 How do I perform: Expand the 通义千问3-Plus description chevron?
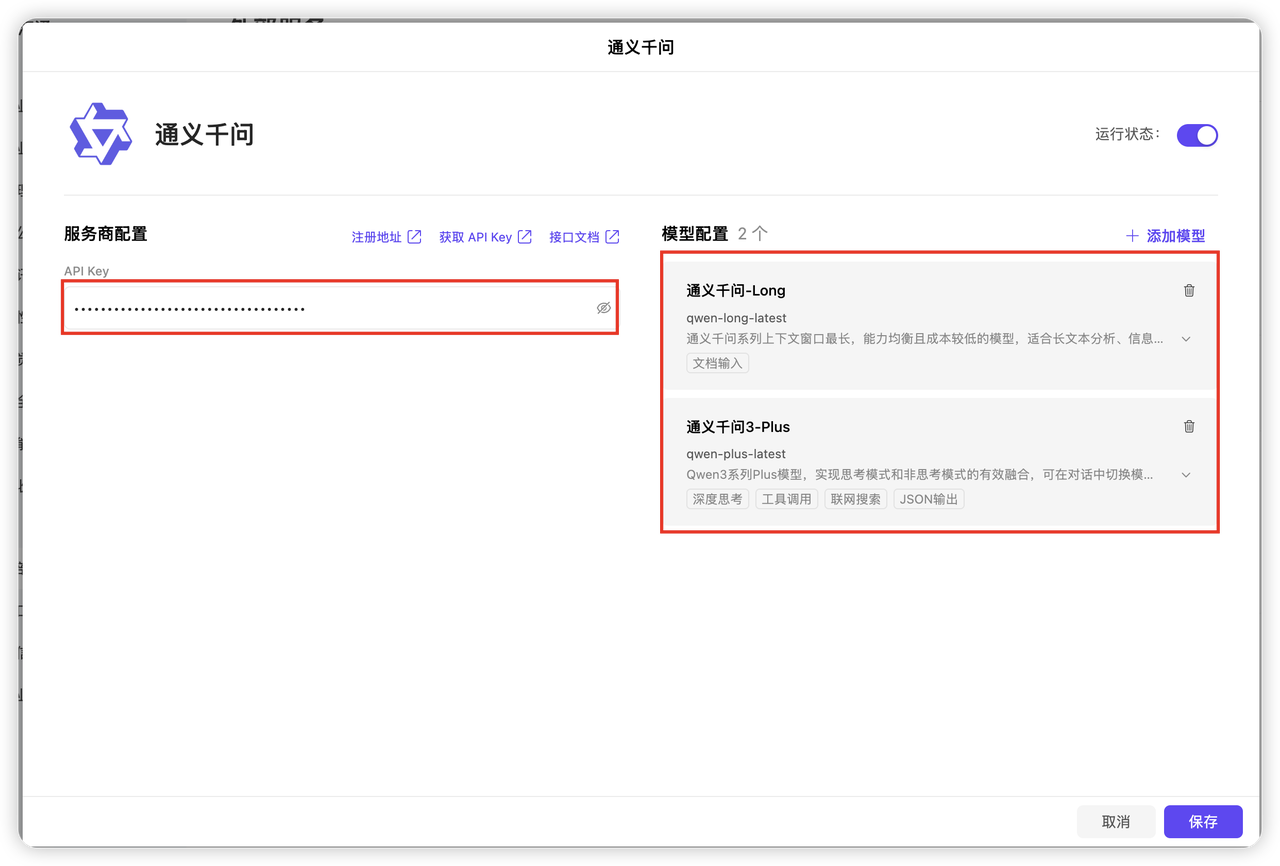[1186, 475]
